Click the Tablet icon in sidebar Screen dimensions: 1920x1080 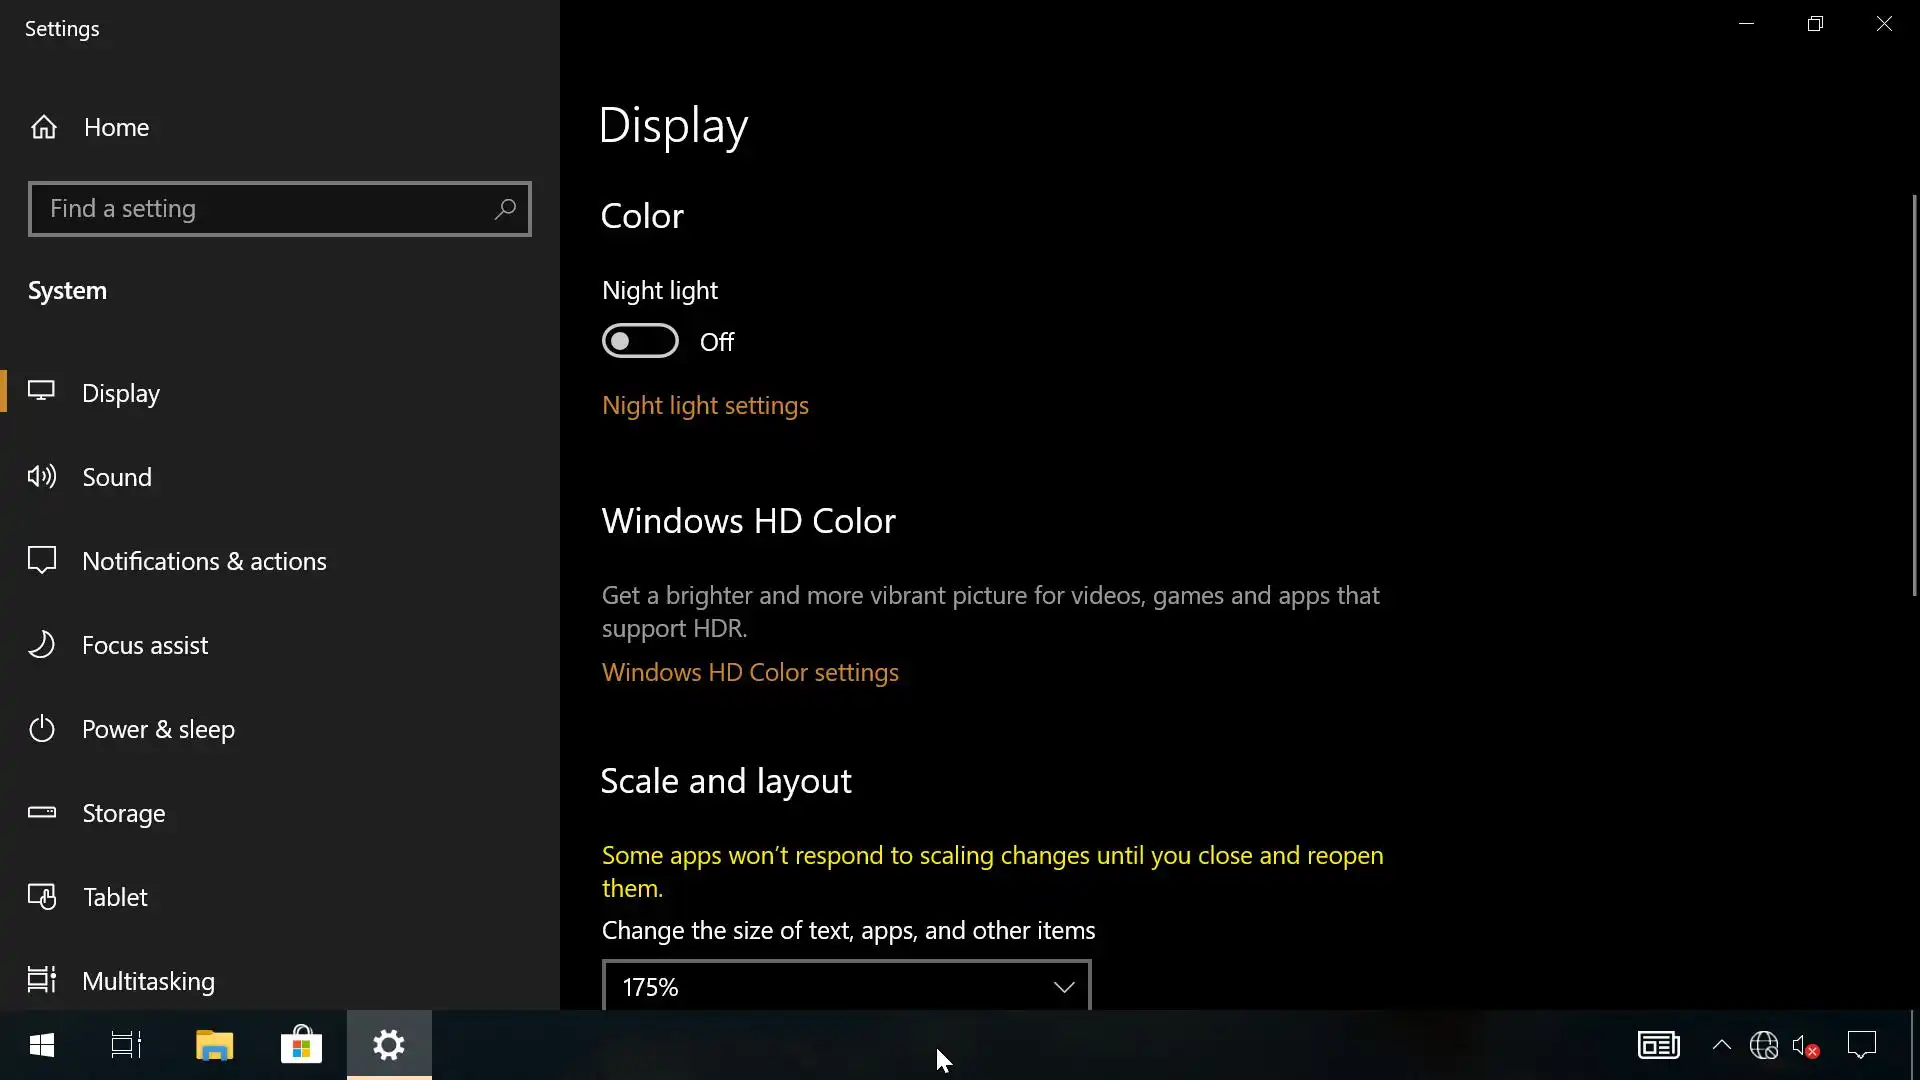tap(42, 897)
